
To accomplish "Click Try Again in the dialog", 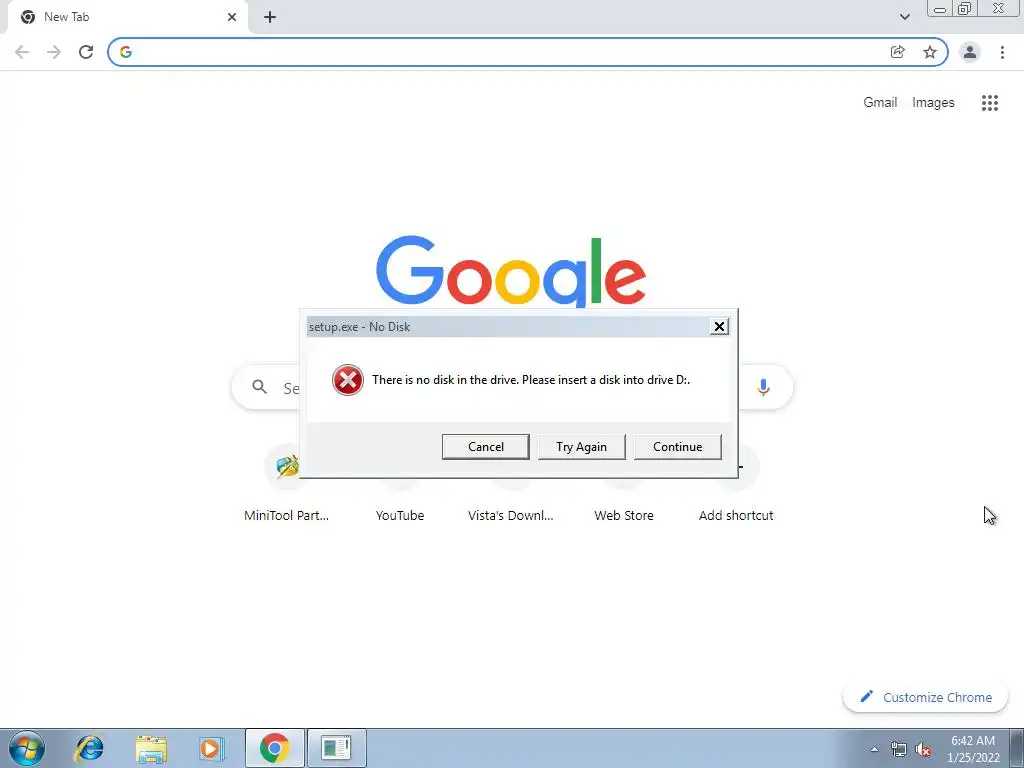I will click(x=581, y=447).
